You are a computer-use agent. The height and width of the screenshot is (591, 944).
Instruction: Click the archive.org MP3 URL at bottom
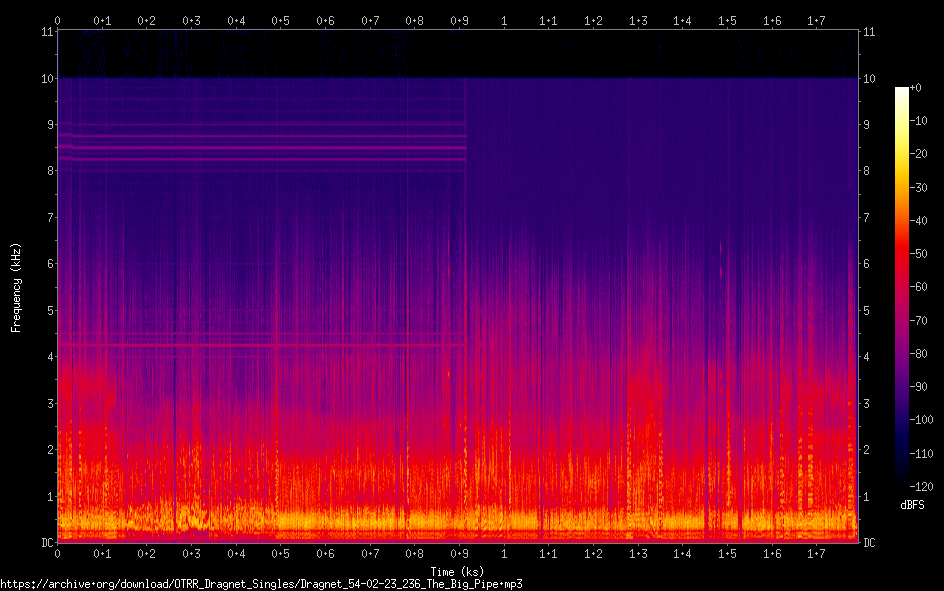pyautogui.click(x=261, y=583)
